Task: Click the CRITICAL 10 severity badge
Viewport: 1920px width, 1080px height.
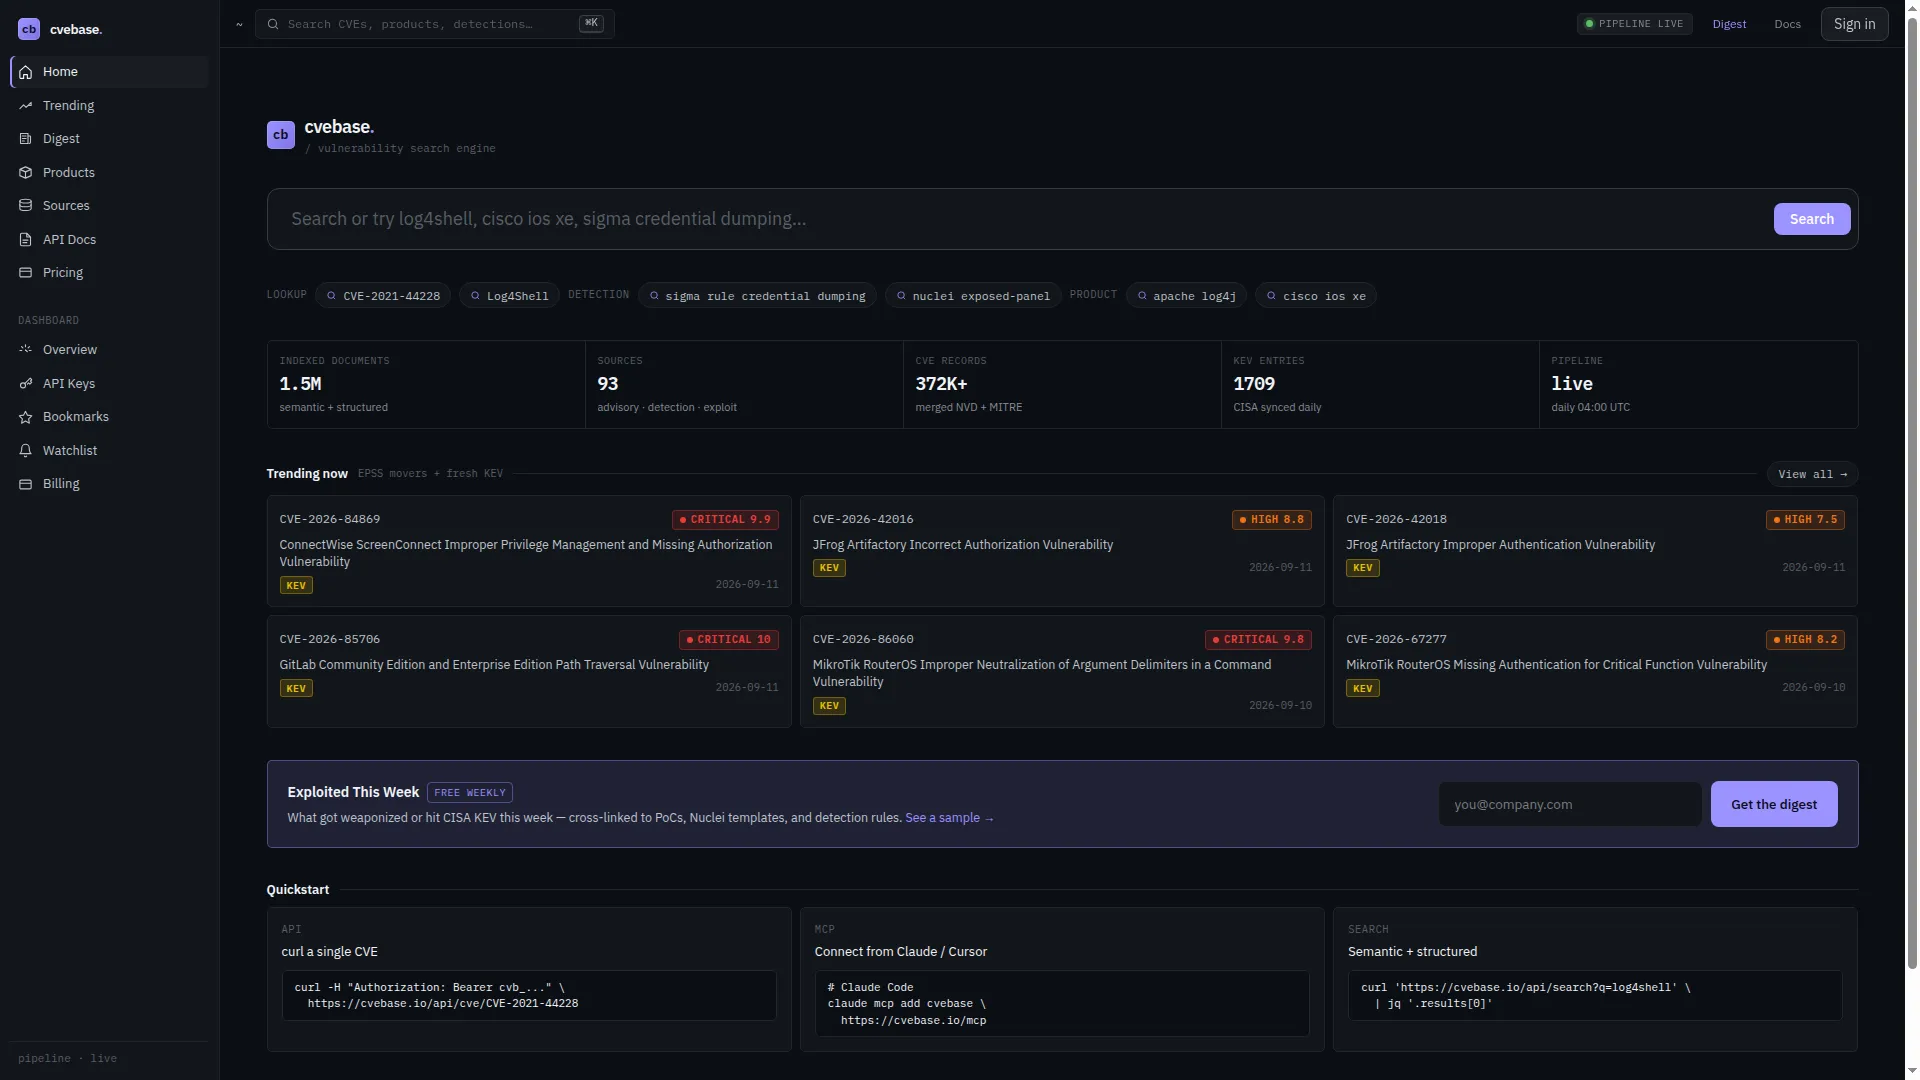Action: (x=728, y=640)
